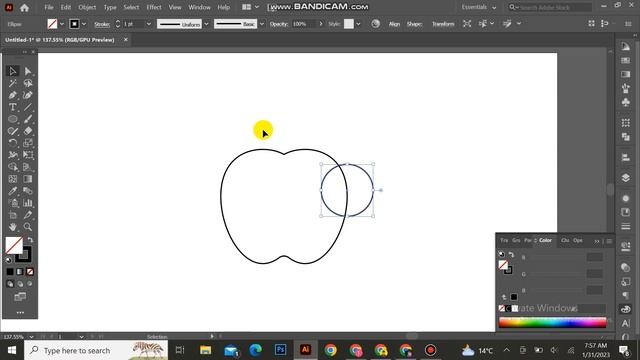Expand the stroke color dropdown in control bar
640x360 pixels.
click(84, 24)
